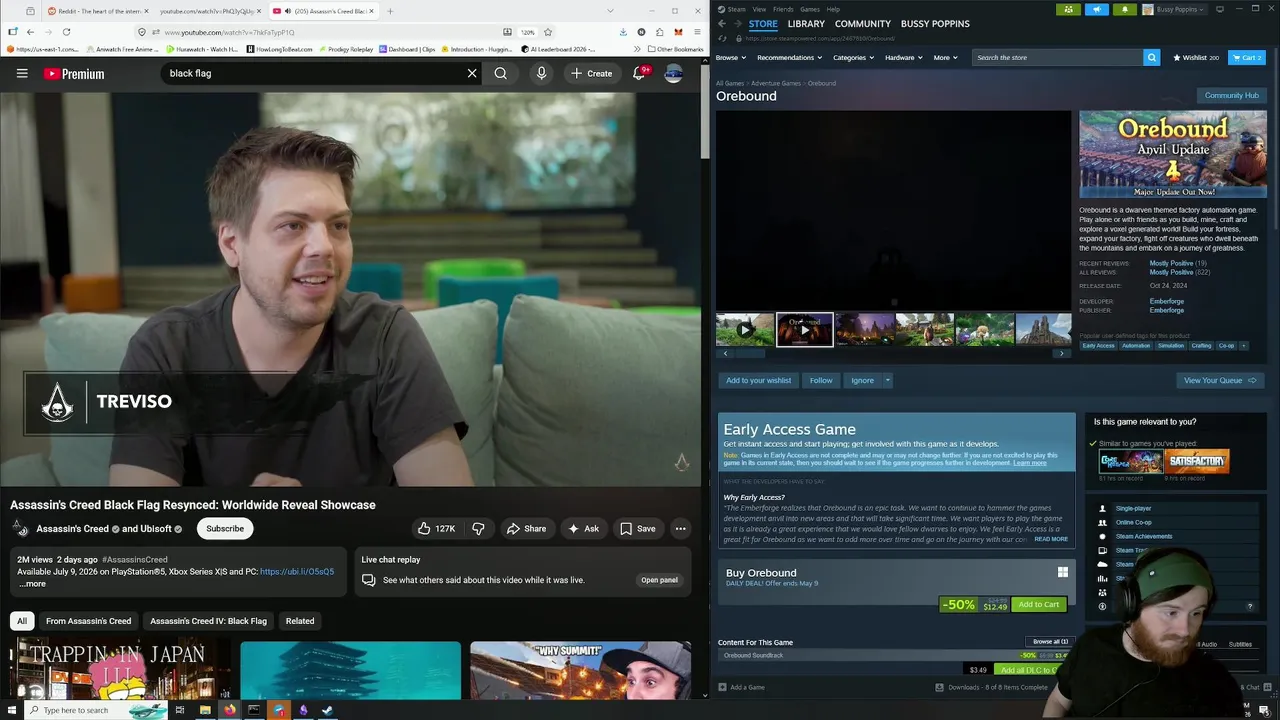Open Steam announcements megaphone button
The image size is (1280, 720).
pos(1096,9)
